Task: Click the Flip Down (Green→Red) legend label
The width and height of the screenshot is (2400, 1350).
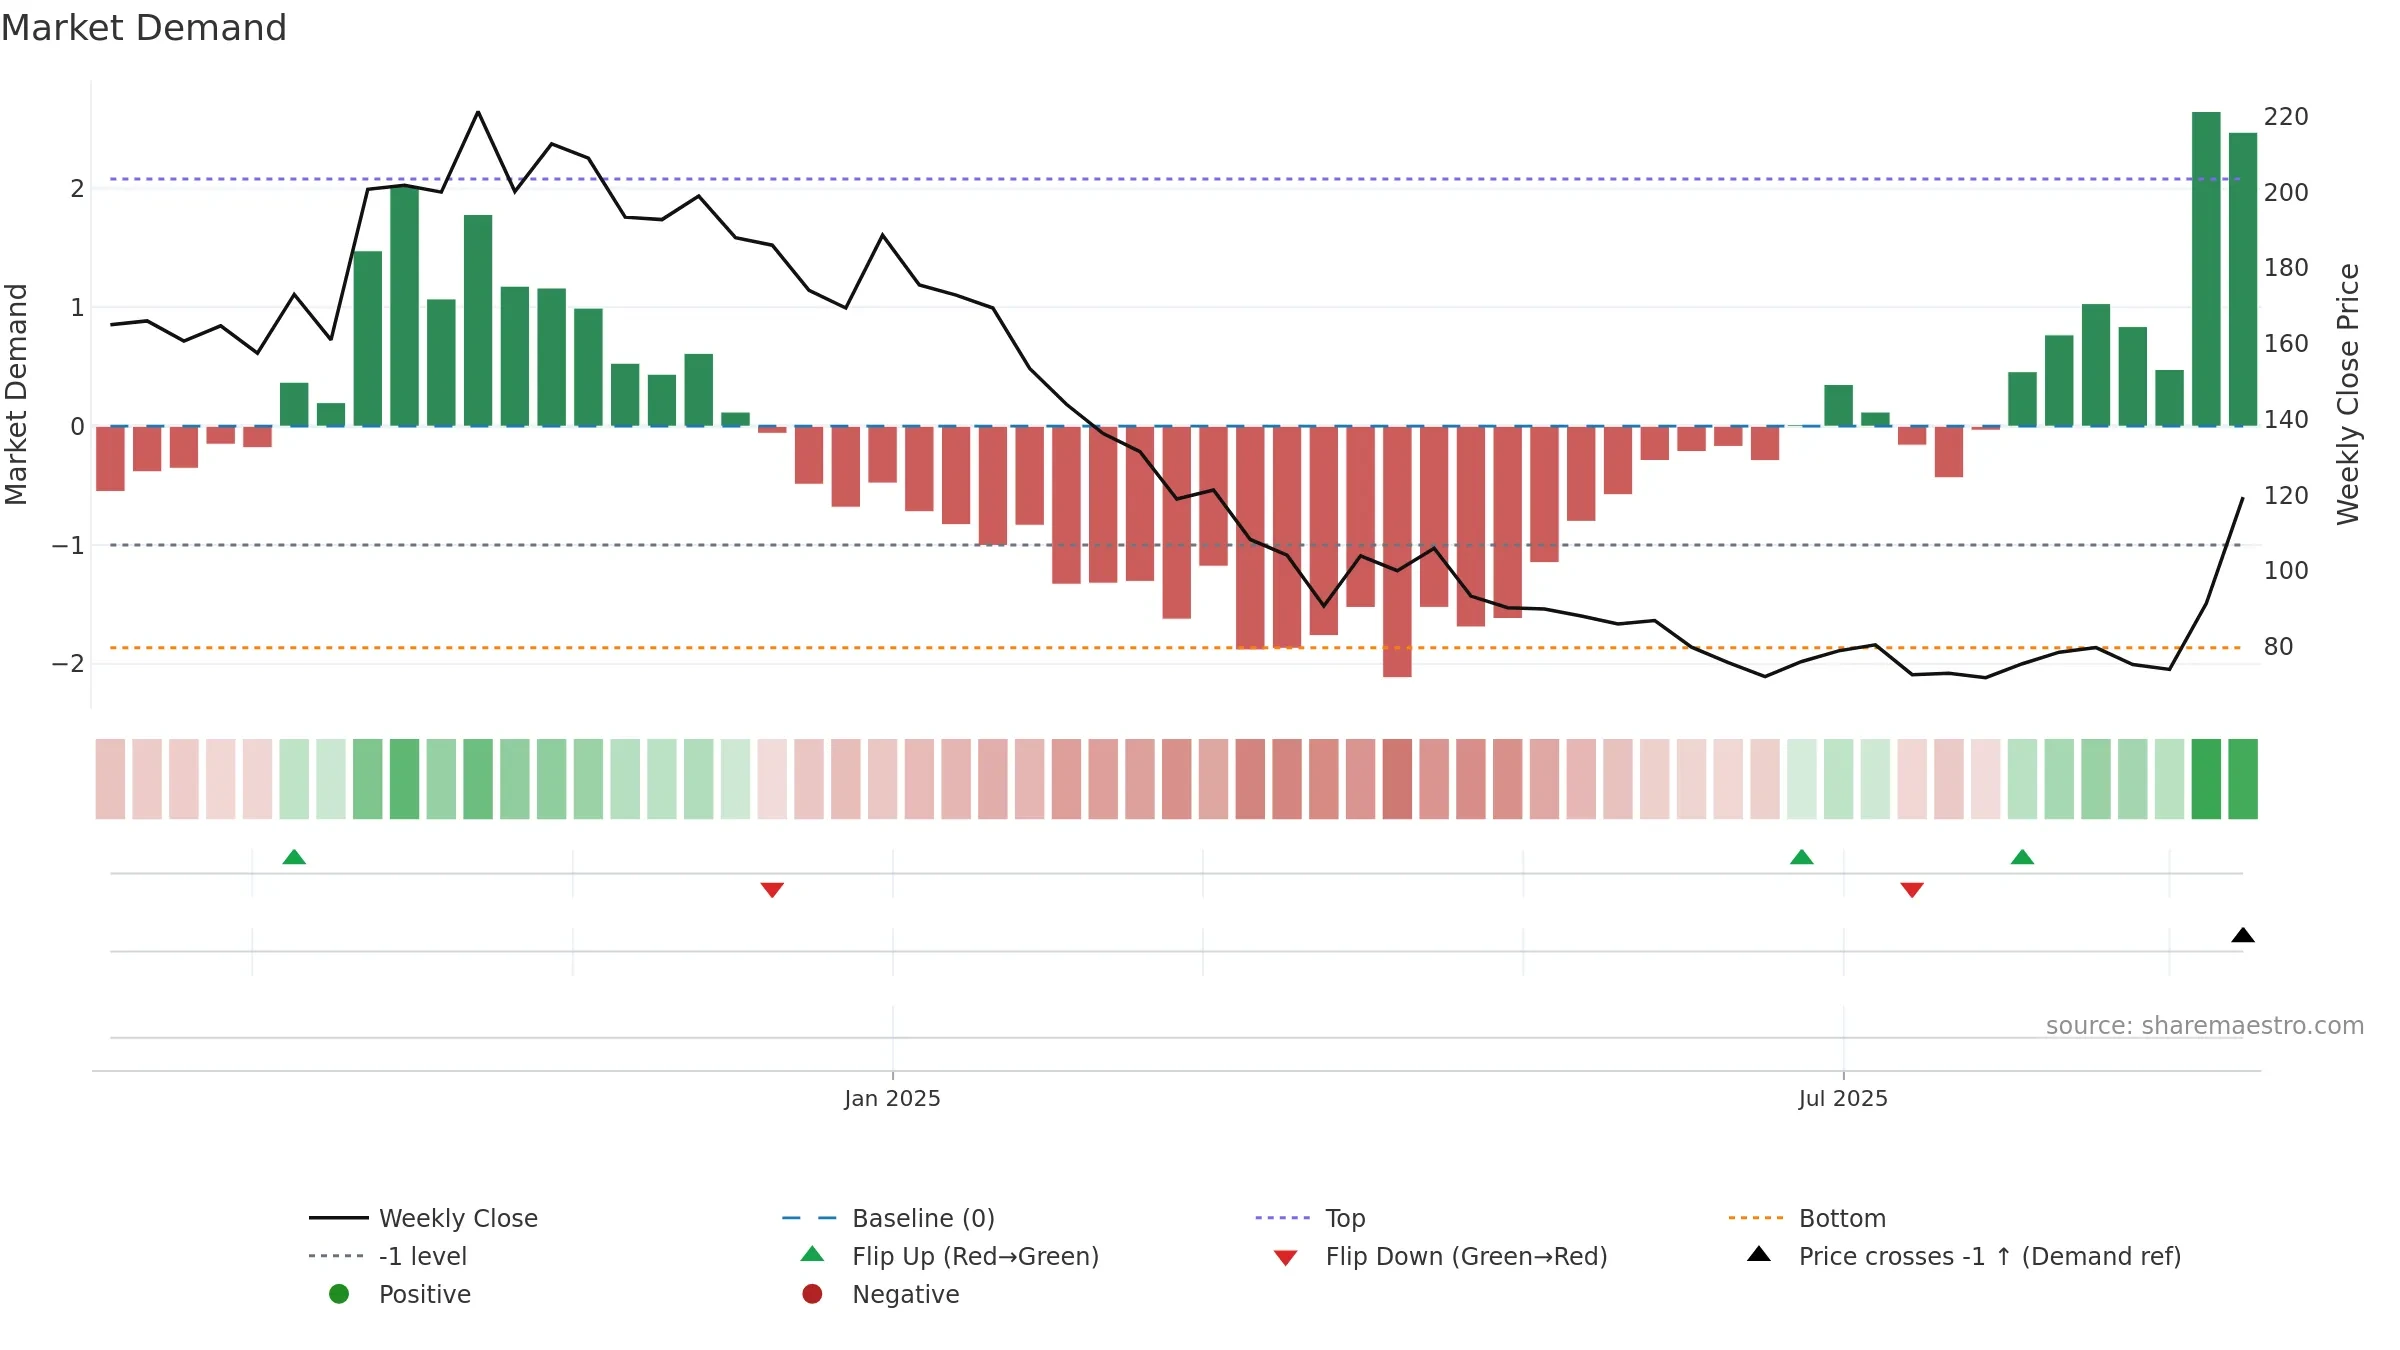Action: tap(1466, 1256)
